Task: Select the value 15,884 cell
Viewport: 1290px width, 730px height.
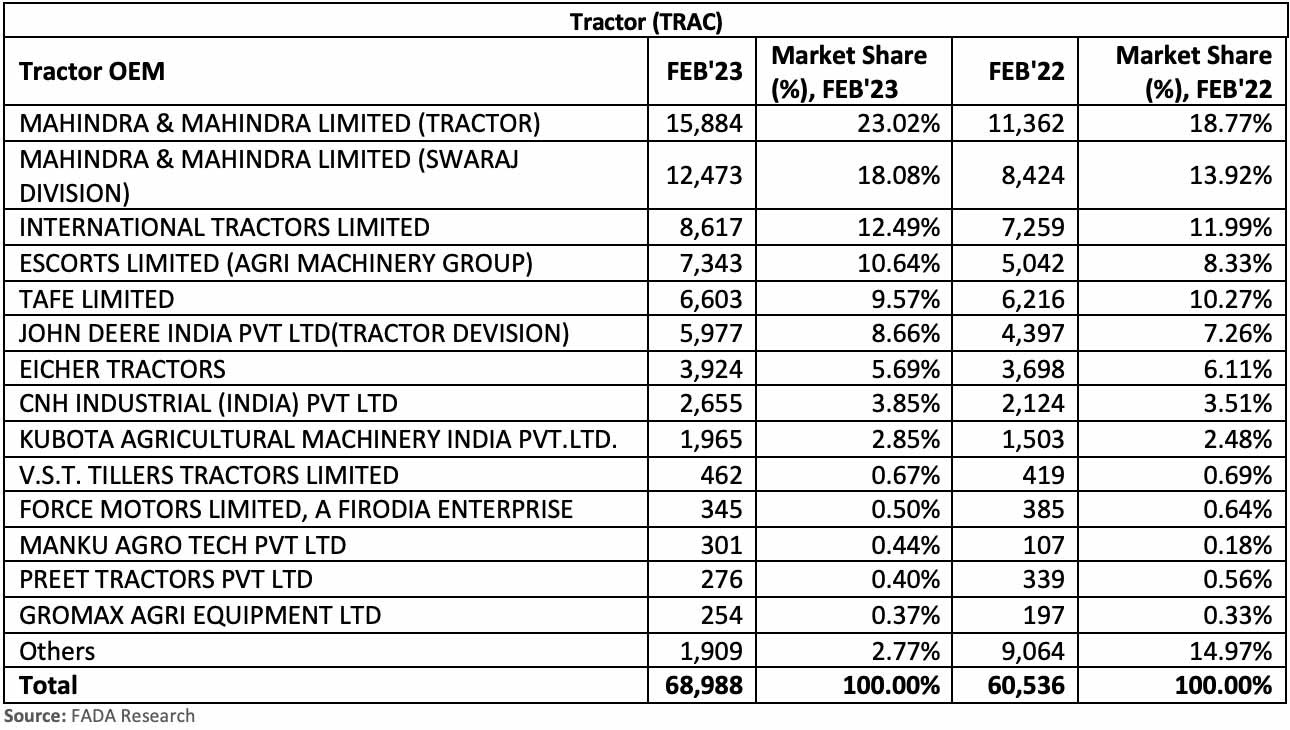Action: tap(705, 123)
